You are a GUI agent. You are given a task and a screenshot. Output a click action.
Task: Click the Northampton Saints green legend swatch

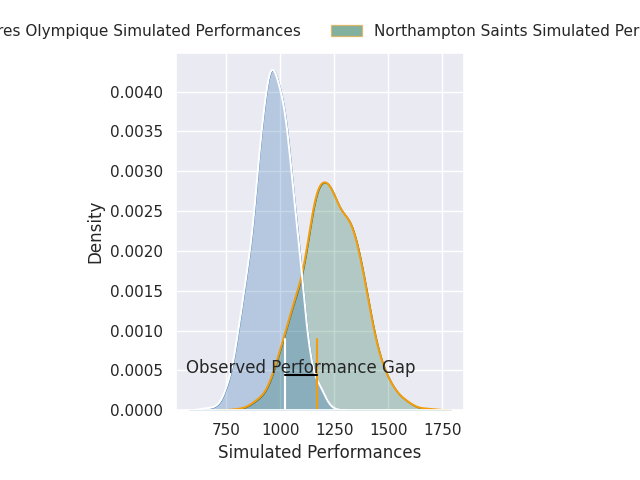347,31
